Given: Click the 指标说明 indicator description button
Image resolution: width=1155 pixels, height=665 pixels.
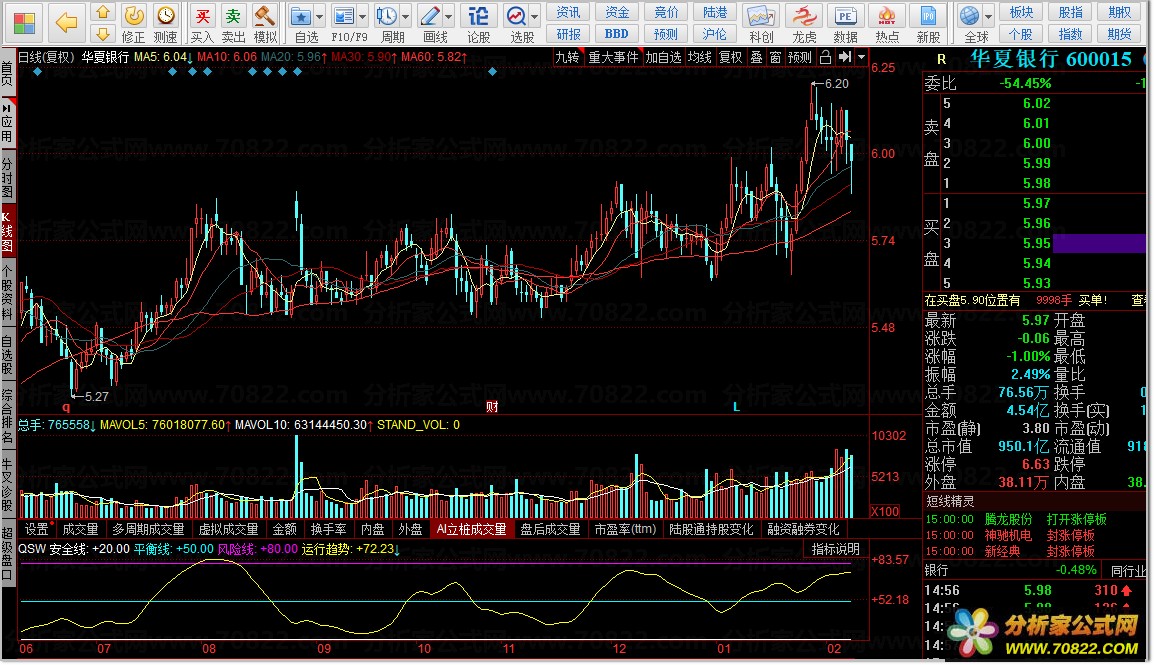Looking at the screenshot, I should pyautogui.click(x=835, y=549).
